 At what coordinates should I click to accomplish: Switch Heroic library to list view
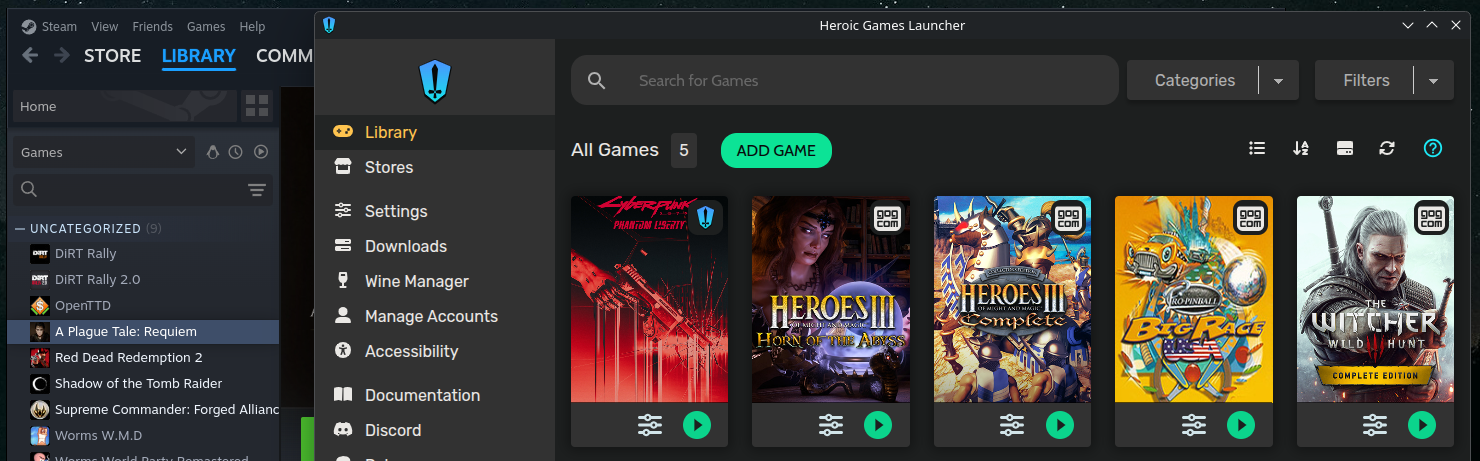[1257, 148]
